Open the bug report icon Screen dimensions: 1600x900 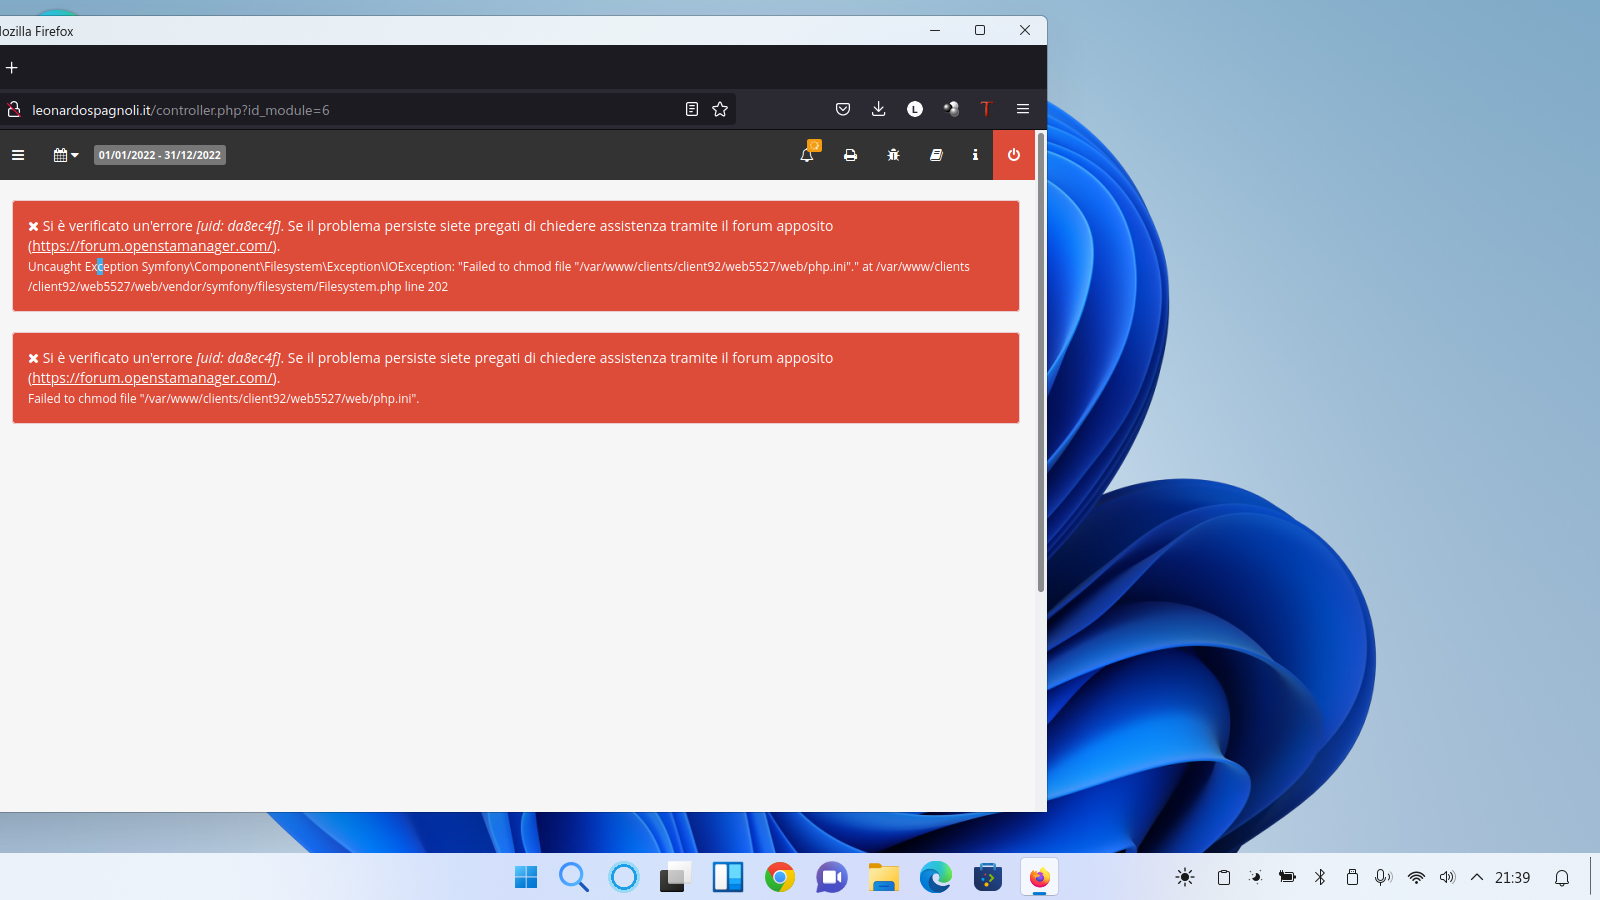pyautogui.click(x=893, y=155)
